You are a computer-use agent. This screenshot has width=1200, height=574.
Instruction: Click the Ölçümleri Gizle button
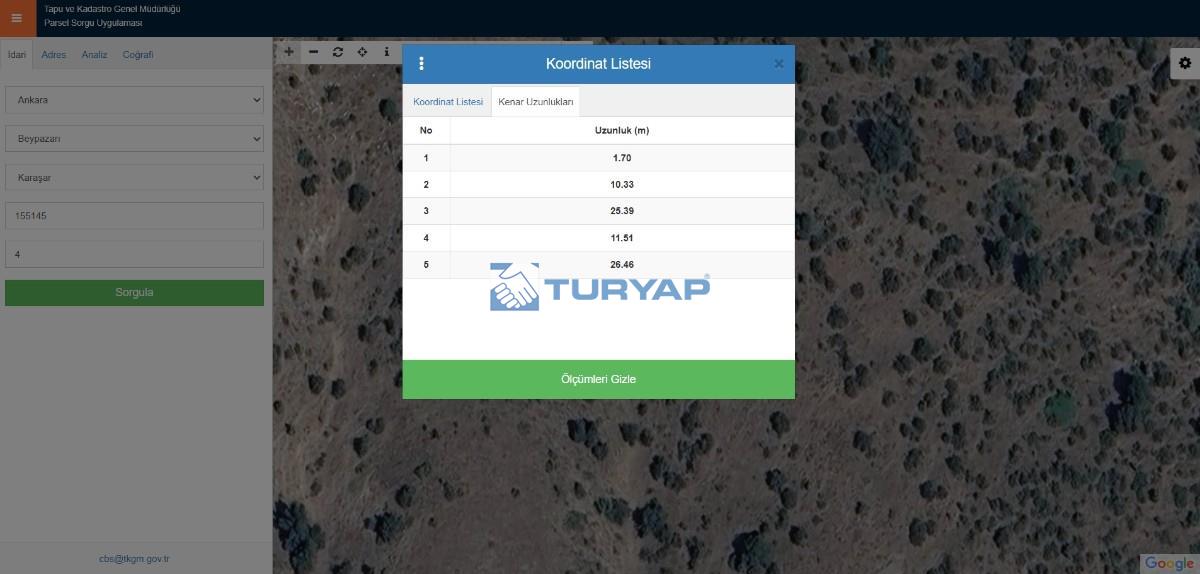click(x=598, y=379)
